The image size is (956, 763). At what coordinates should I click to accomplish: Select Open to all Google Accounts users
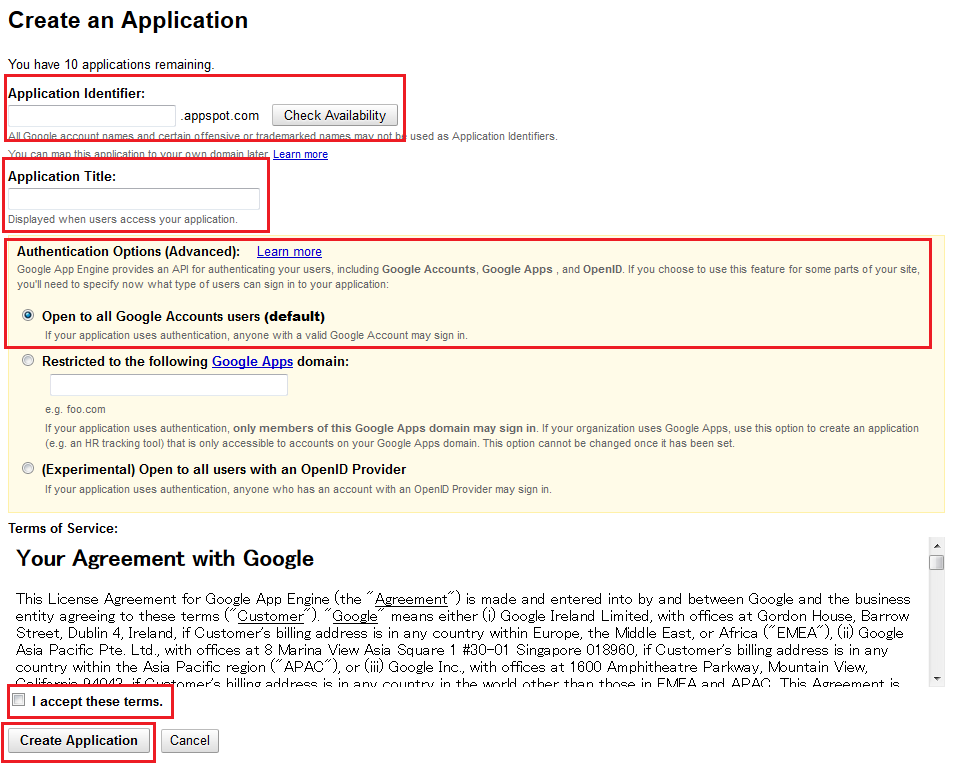(28, 315)
